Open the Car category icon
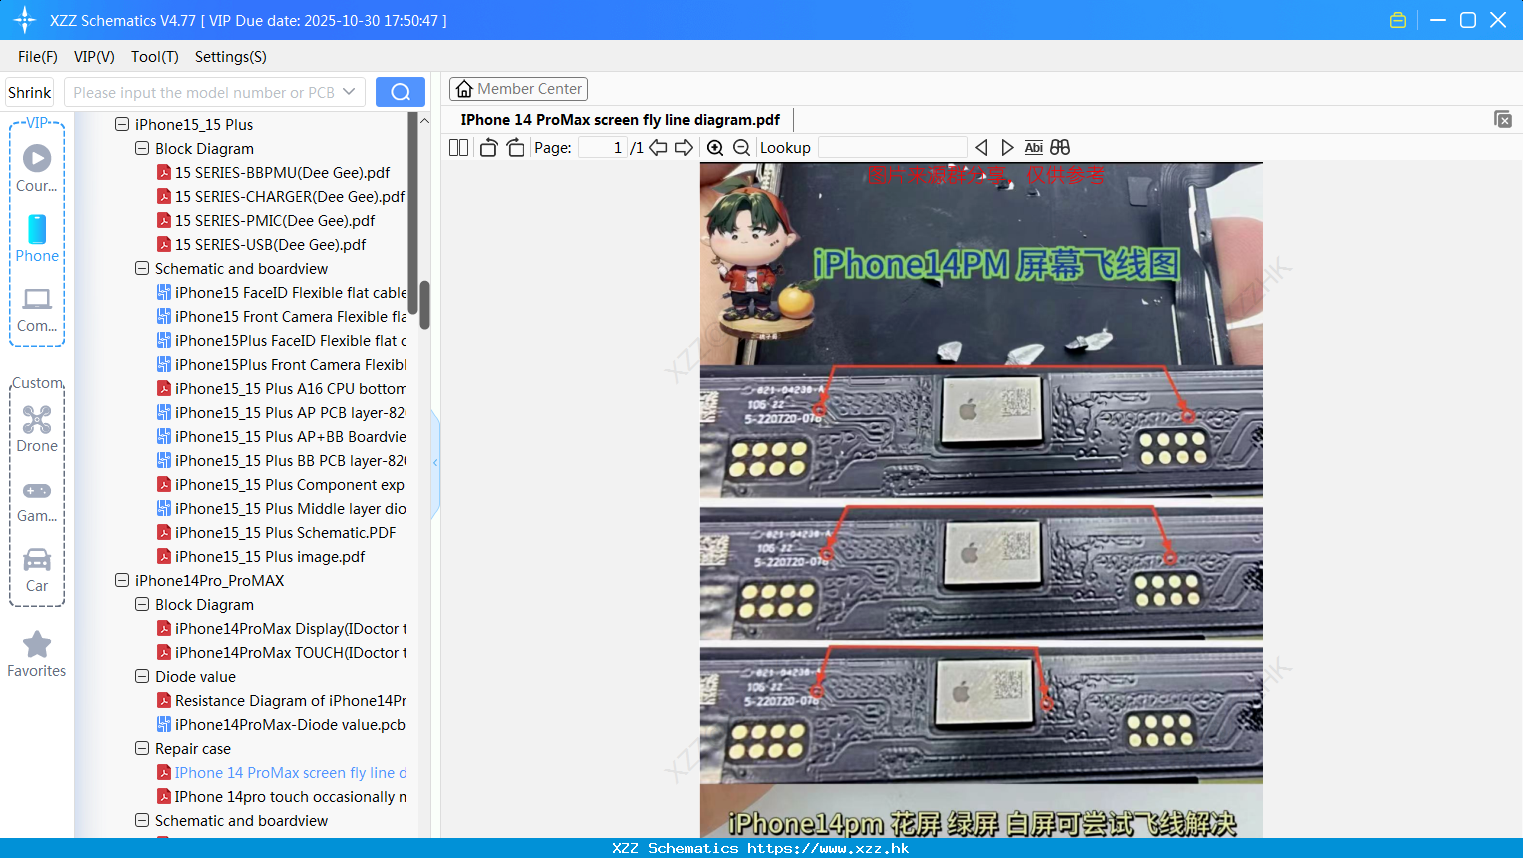This screenshot has height=858, width=1523. pyautogui.click(x=37, y=569)
